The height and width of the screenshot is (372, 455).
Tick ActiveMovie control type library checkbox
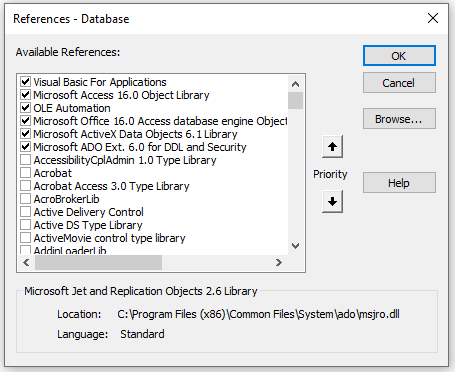tap(25, 238)
